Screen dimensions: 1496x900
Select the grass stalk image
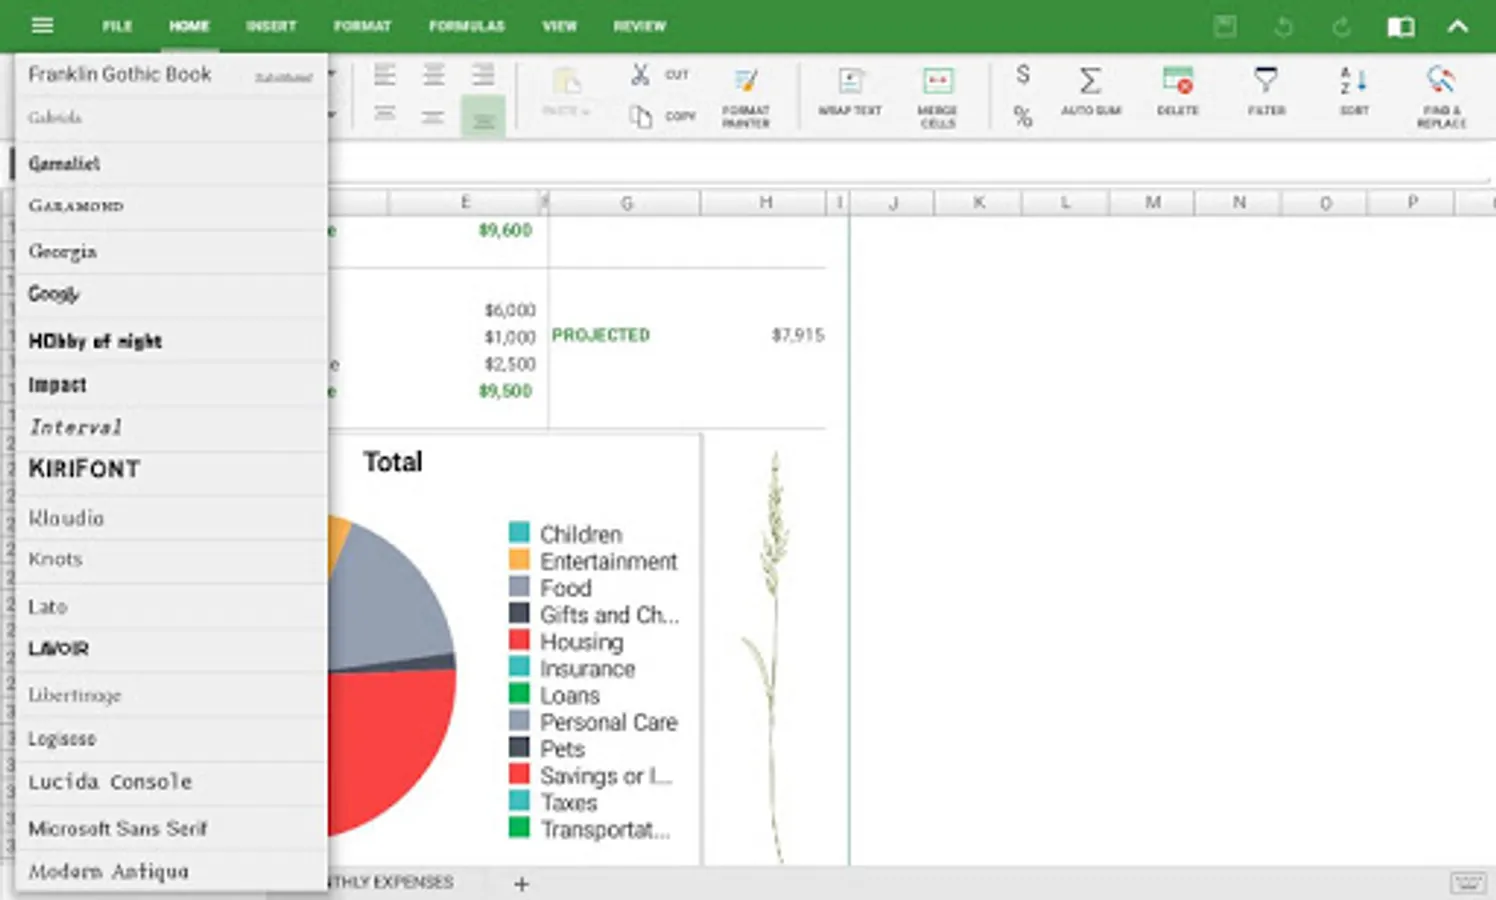pos(770,656)
